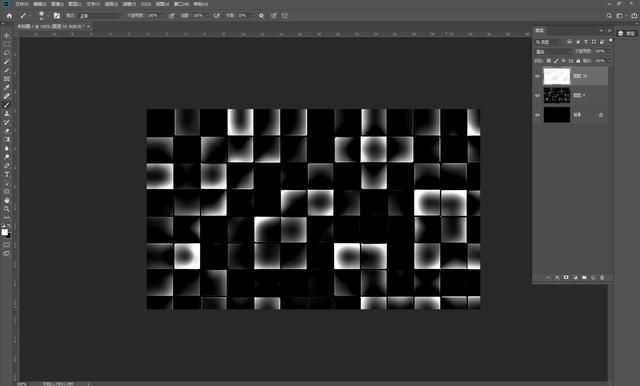The width and height of the screenshot is (640, 386).
Task: Open layer fill dropdown in Layers panel
Action: pyautogui.click(x=609, y=61)
